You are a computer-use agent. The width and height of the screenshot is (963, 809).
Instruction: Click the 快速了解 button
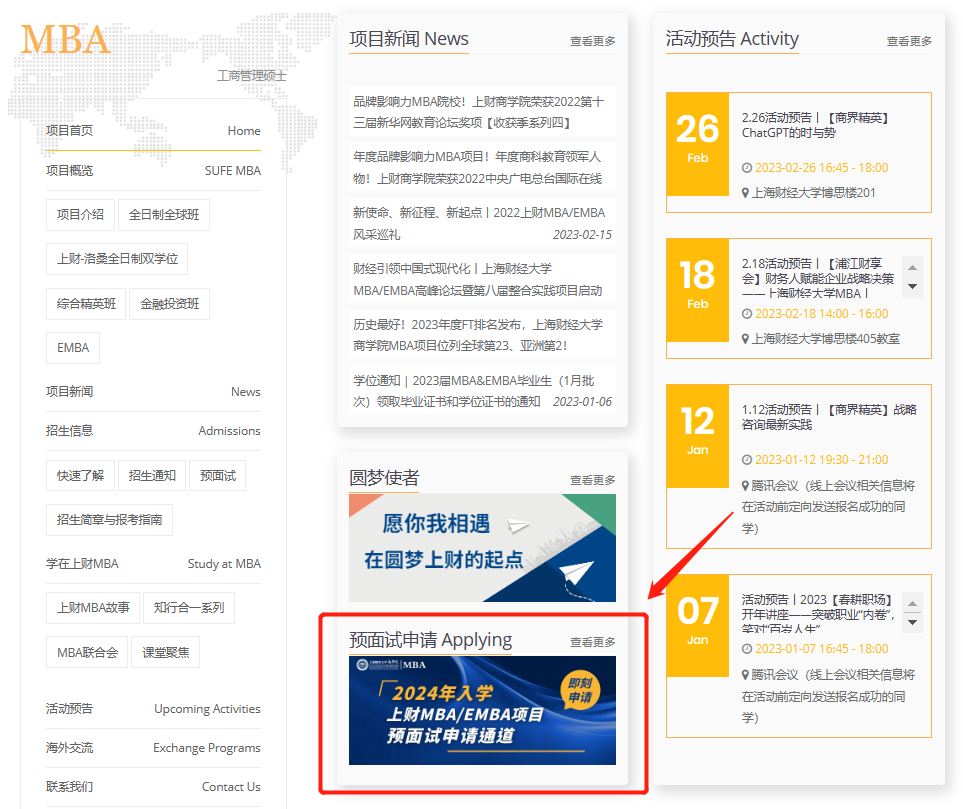tap(80, 475)
